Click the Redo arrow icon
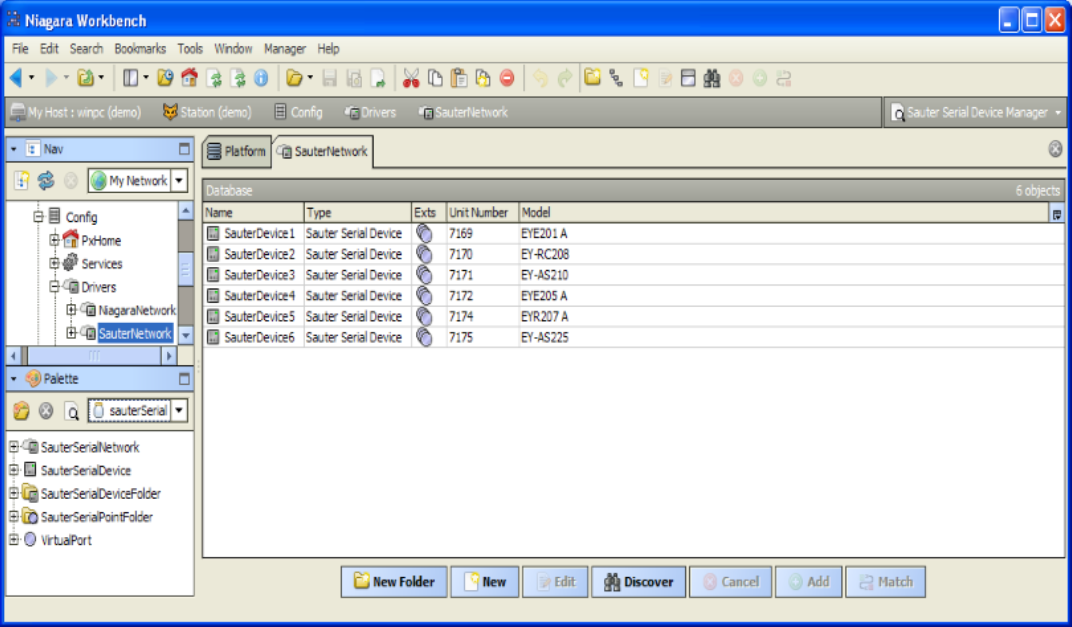The image size is (1072, 627). (564, 78)
